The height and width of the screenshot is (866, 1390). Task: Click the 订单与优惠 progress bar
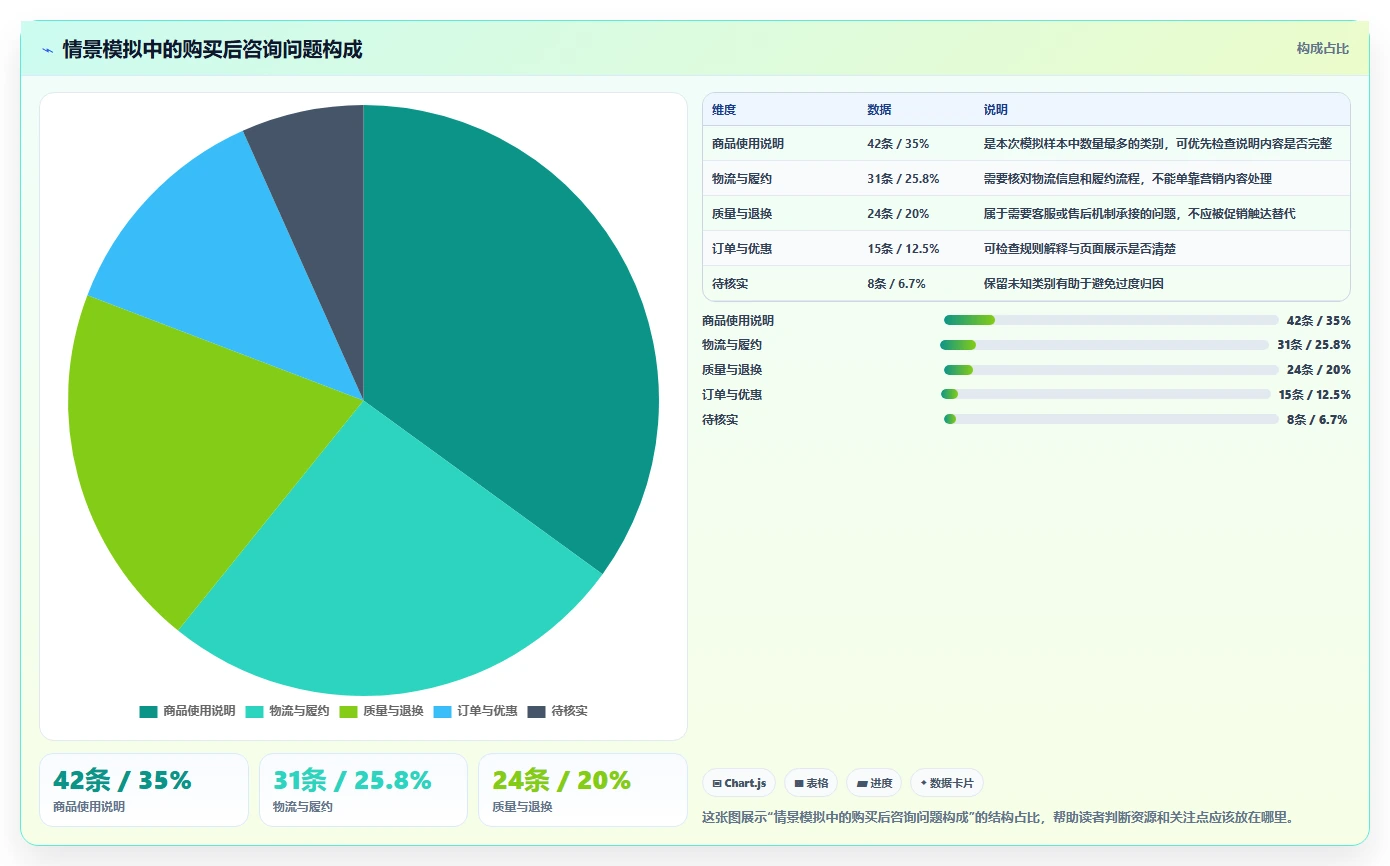pyautogui.click(x=1105, y=394)
